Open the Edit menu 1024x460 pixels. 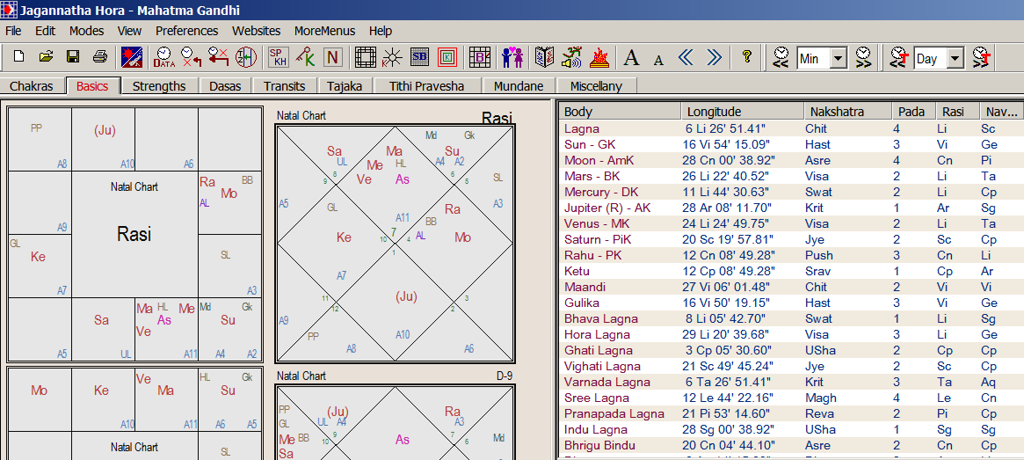pyautogui.click(x=45, y=31)
